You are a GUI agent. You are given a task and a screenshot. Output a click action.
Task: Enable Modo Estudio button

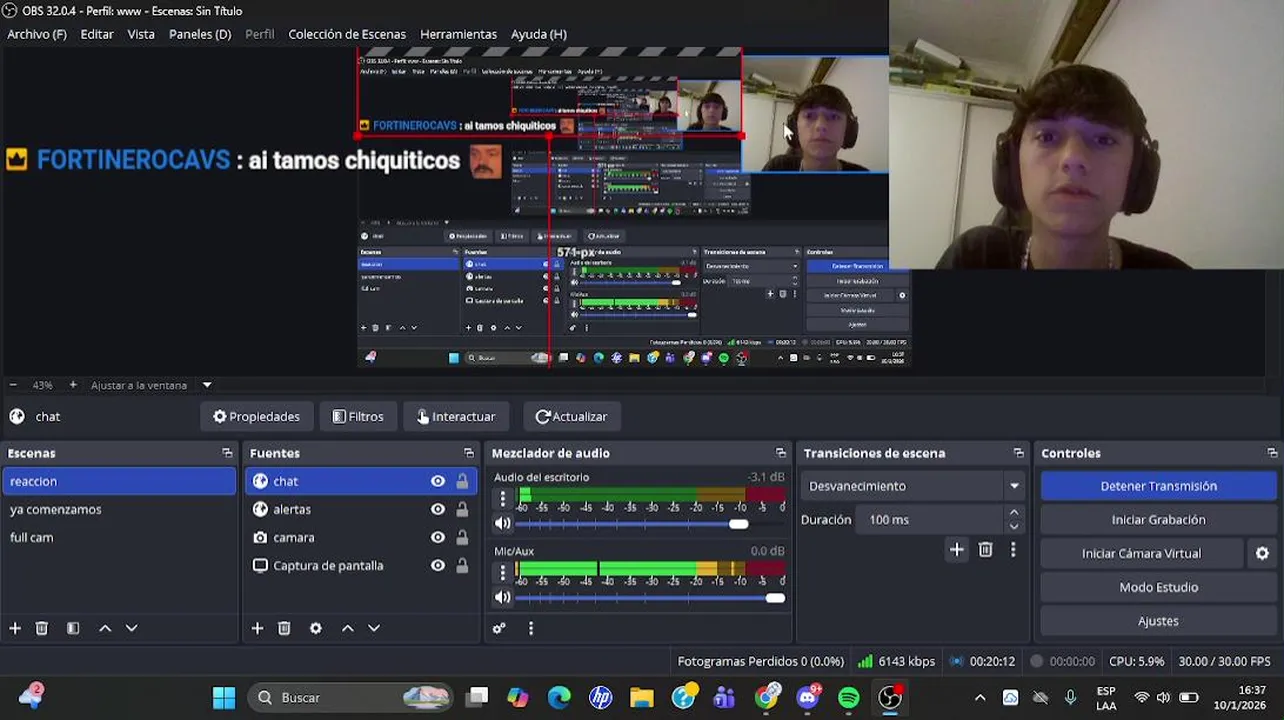[1158, 587]
